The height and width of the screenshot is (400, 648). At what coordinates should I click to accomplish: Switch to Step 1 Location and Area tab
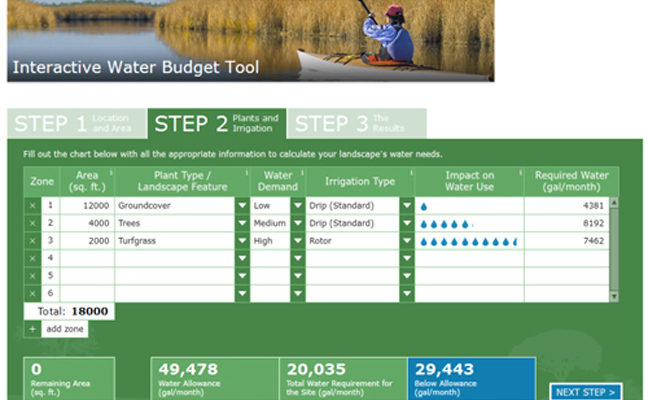coord(76,124)
